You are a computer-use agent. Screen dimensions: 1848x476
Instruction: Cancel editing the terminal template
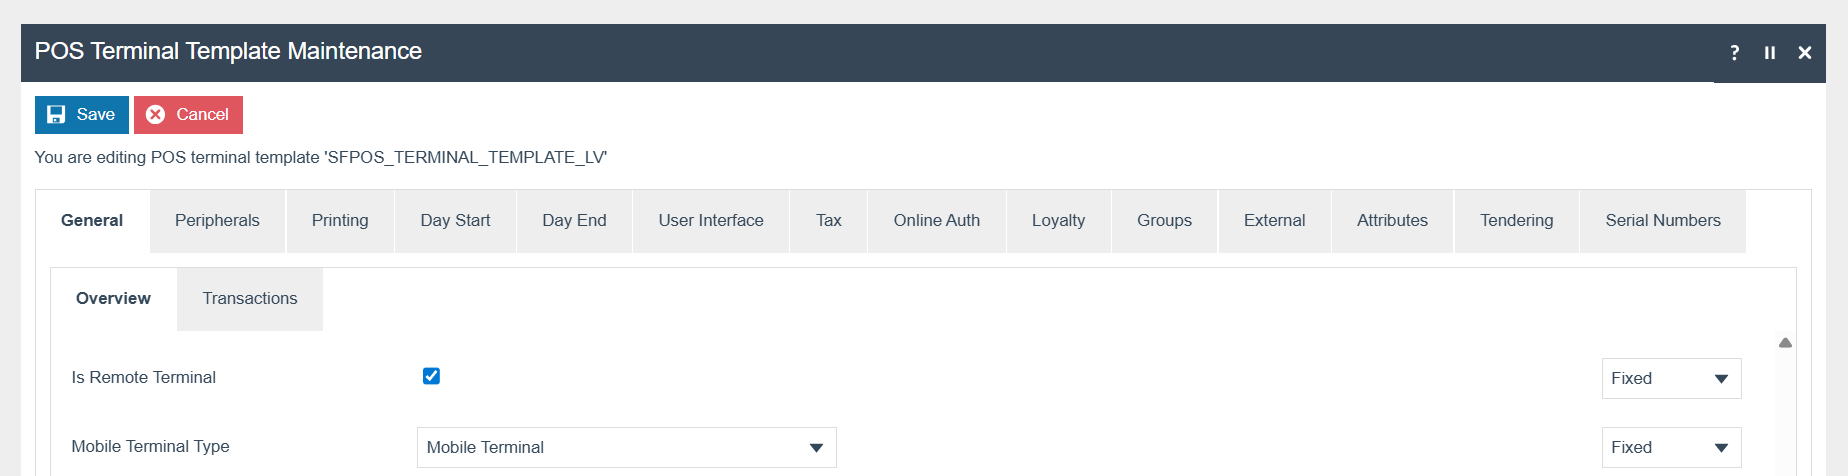pyautogui.click(x=188, y=115)
